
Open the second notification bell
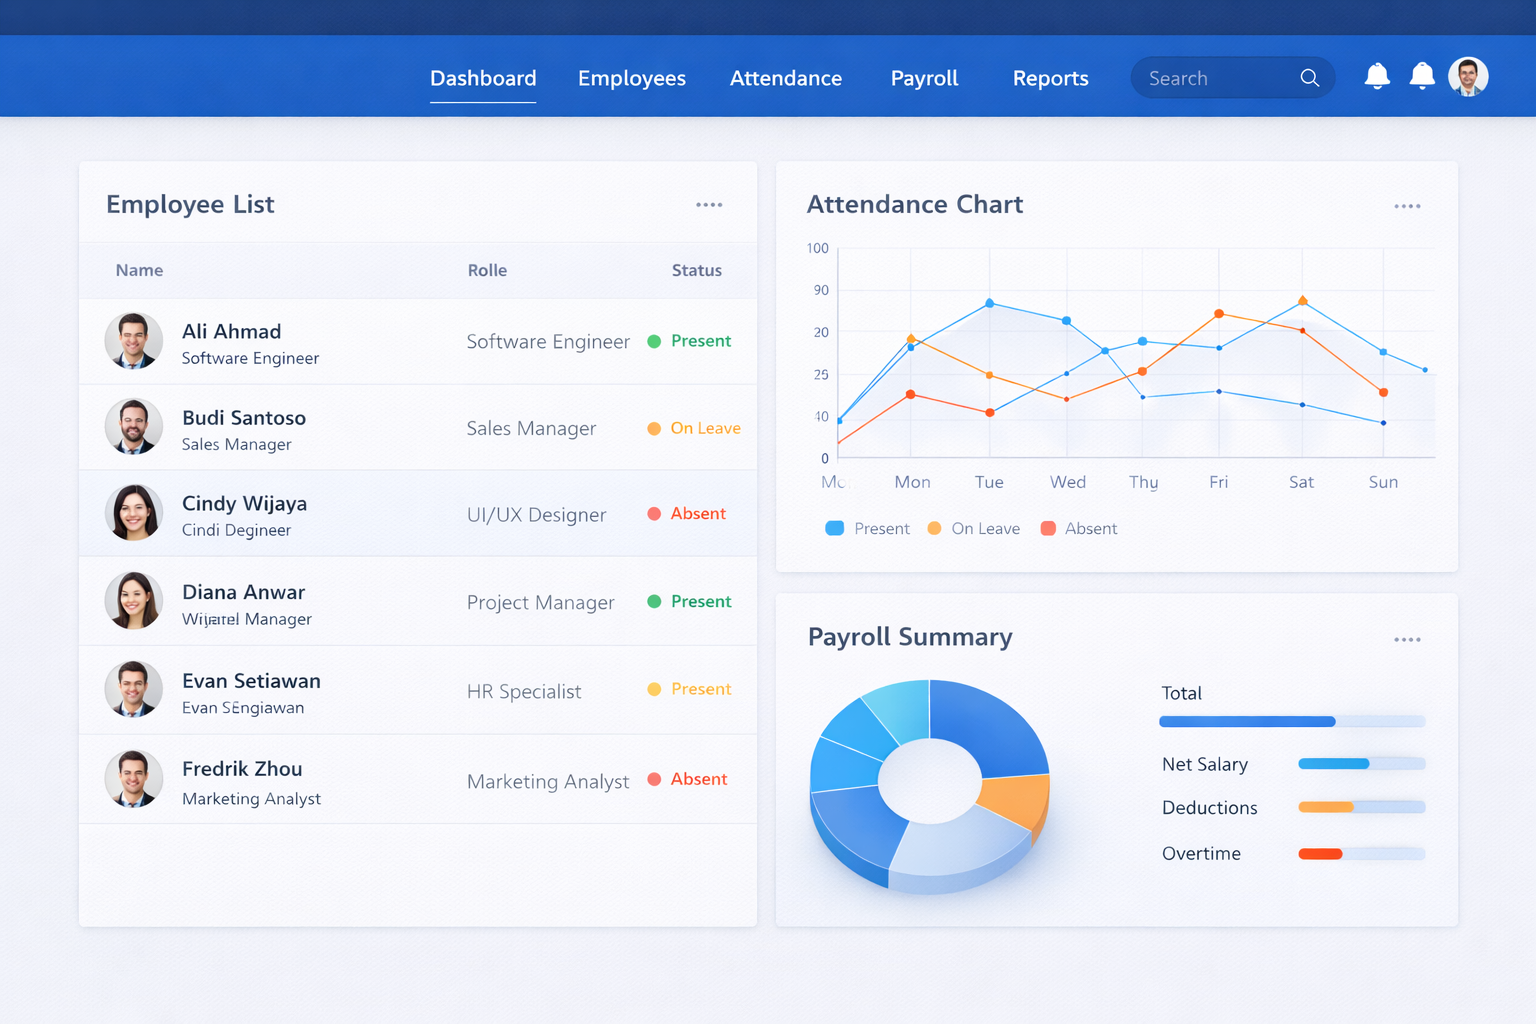(x=1422, y=76)
